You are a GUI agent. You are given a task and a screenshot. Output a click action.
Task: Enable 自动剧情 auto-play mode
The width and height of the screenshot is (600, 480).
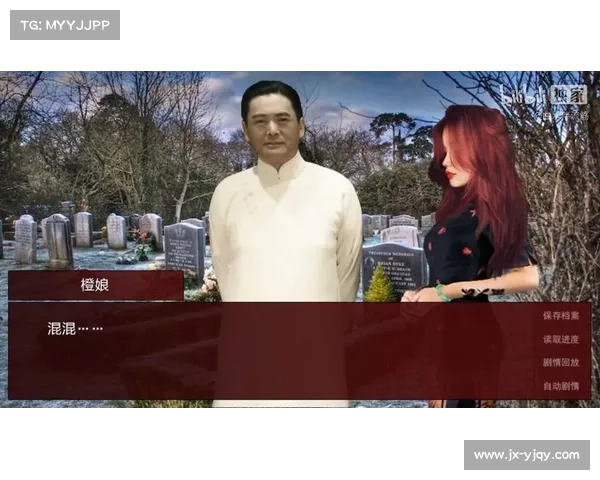(560, 385)
